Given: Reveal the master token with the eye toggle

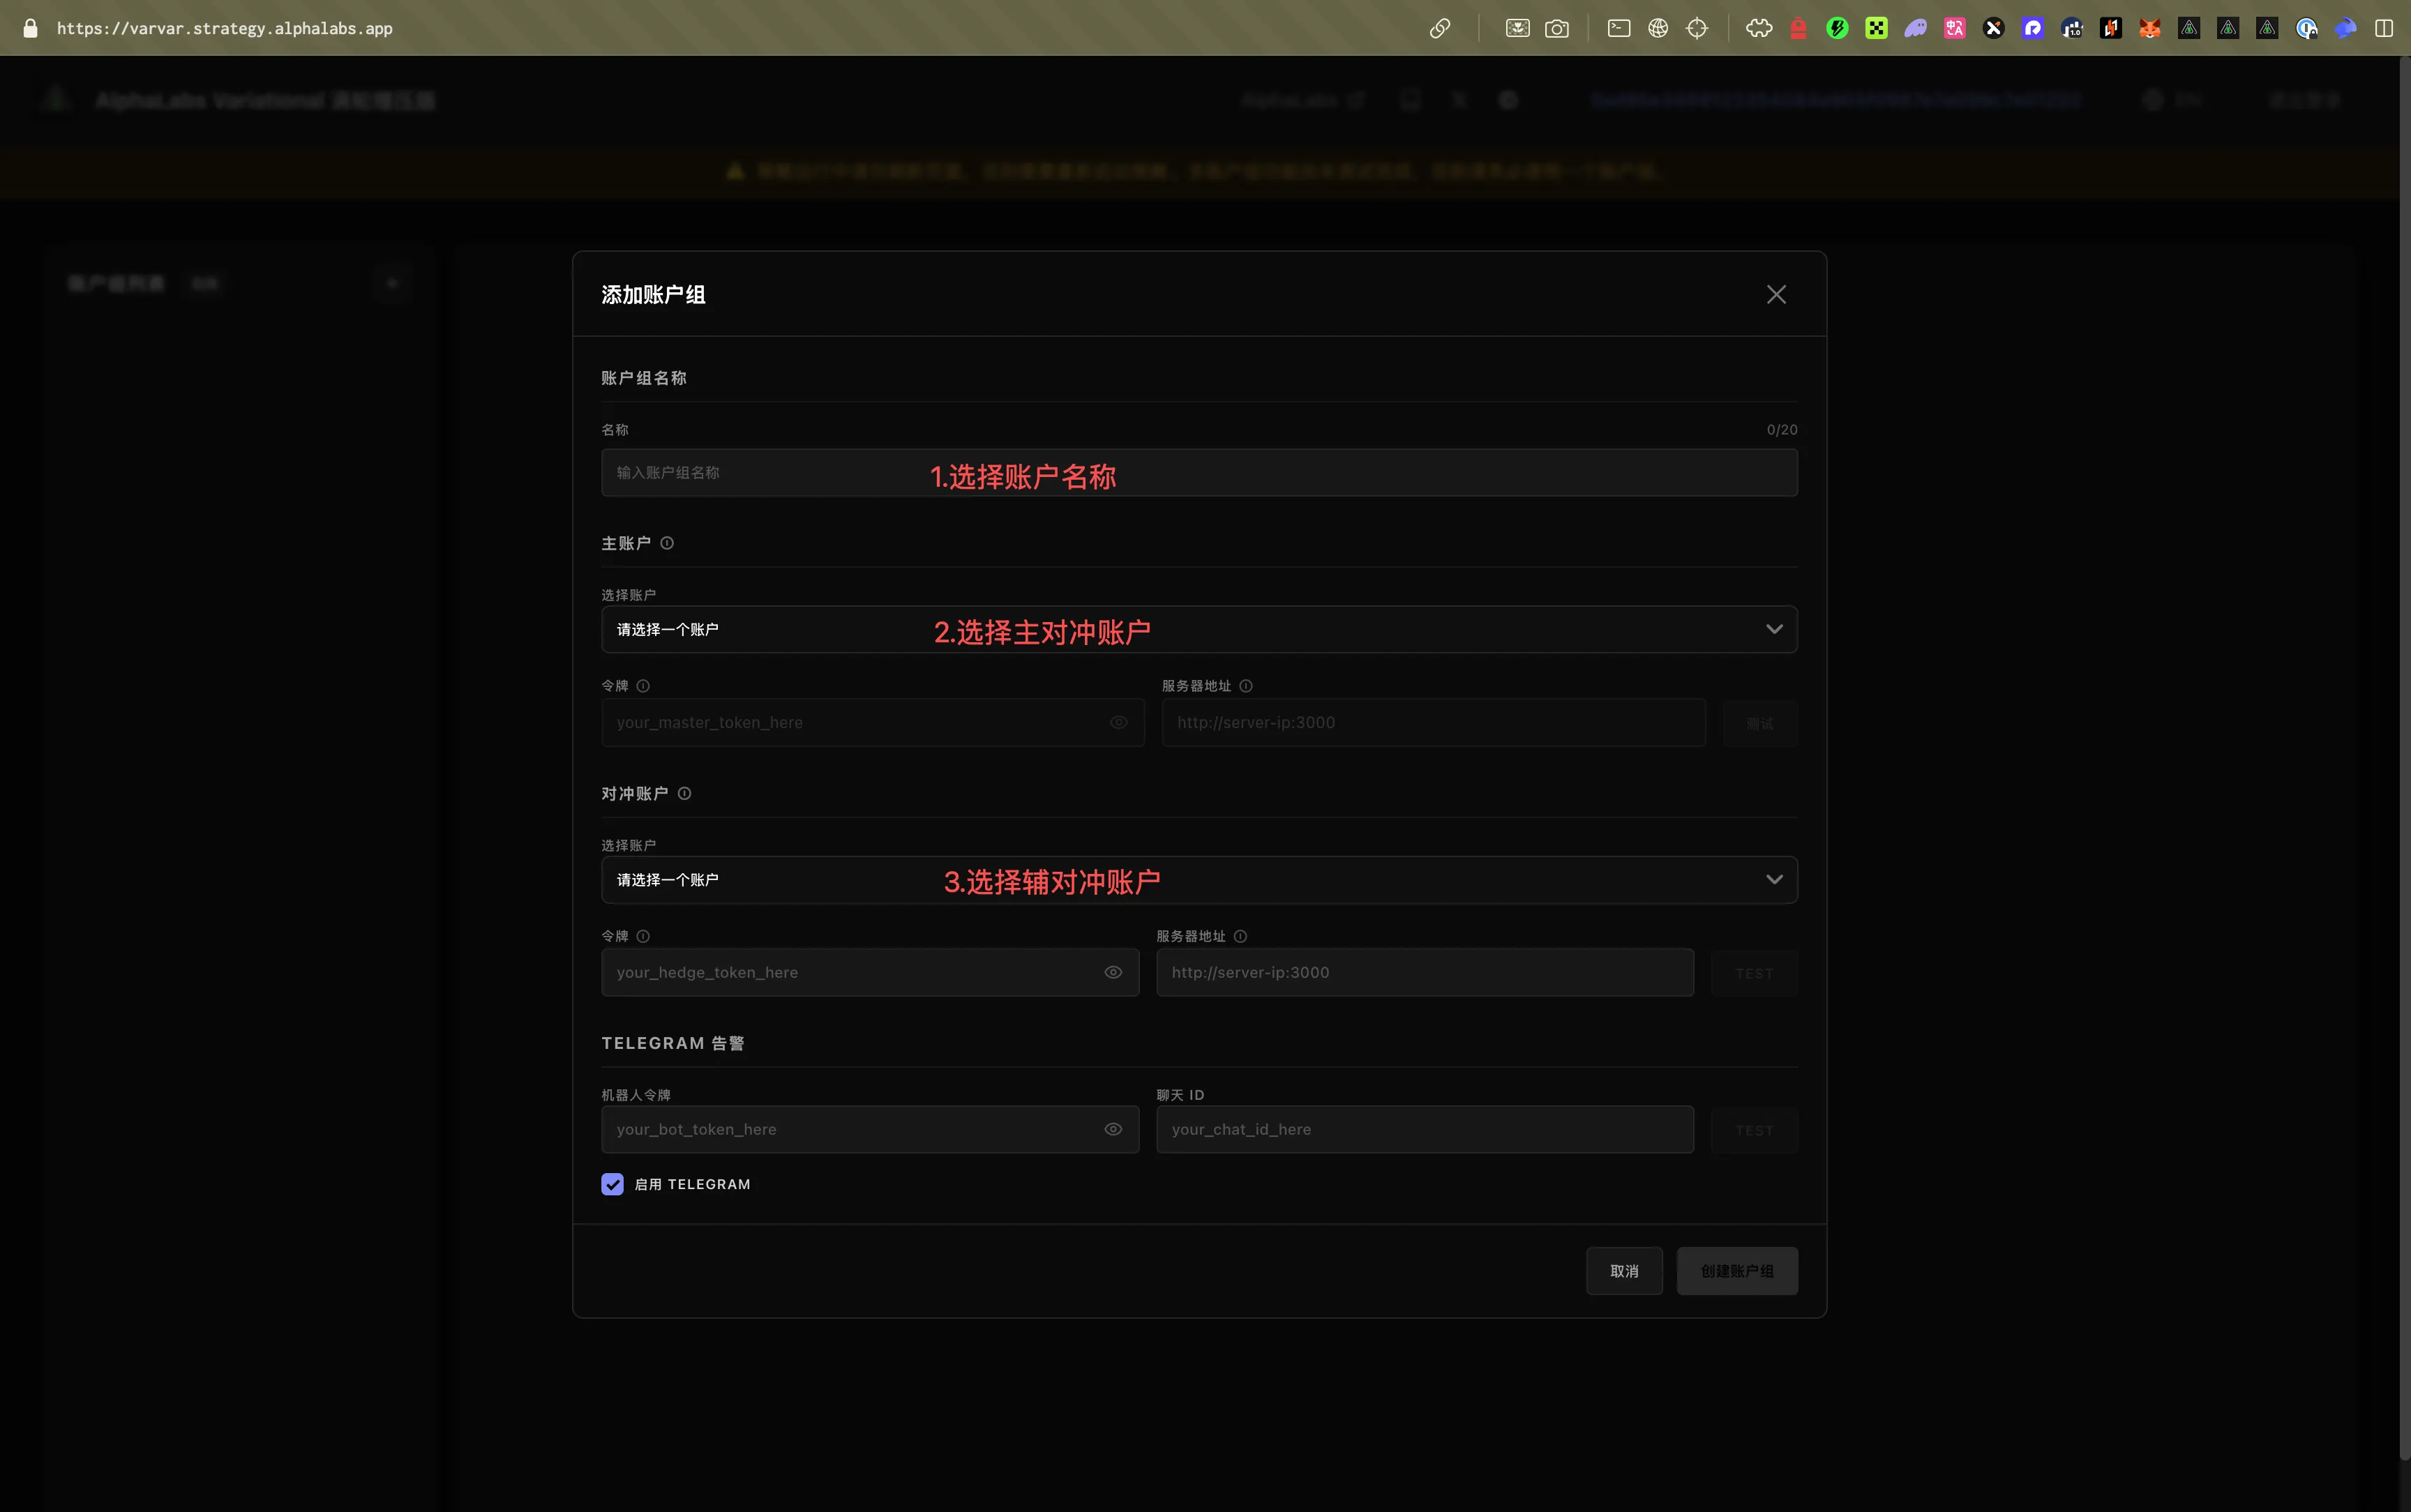Looking at the screenshot, I should pyautogui.click(x=1118, y=722).
